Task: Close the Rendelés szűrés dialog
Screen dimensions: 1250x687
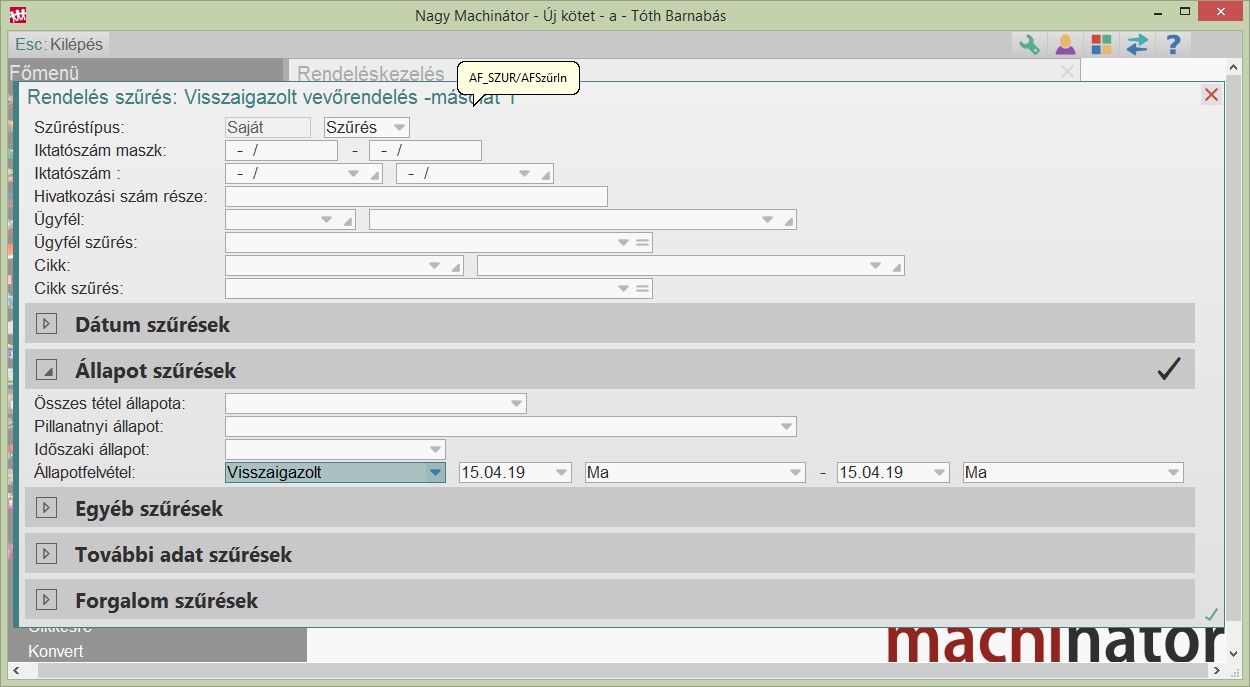Action: [x=1211, y=95]
